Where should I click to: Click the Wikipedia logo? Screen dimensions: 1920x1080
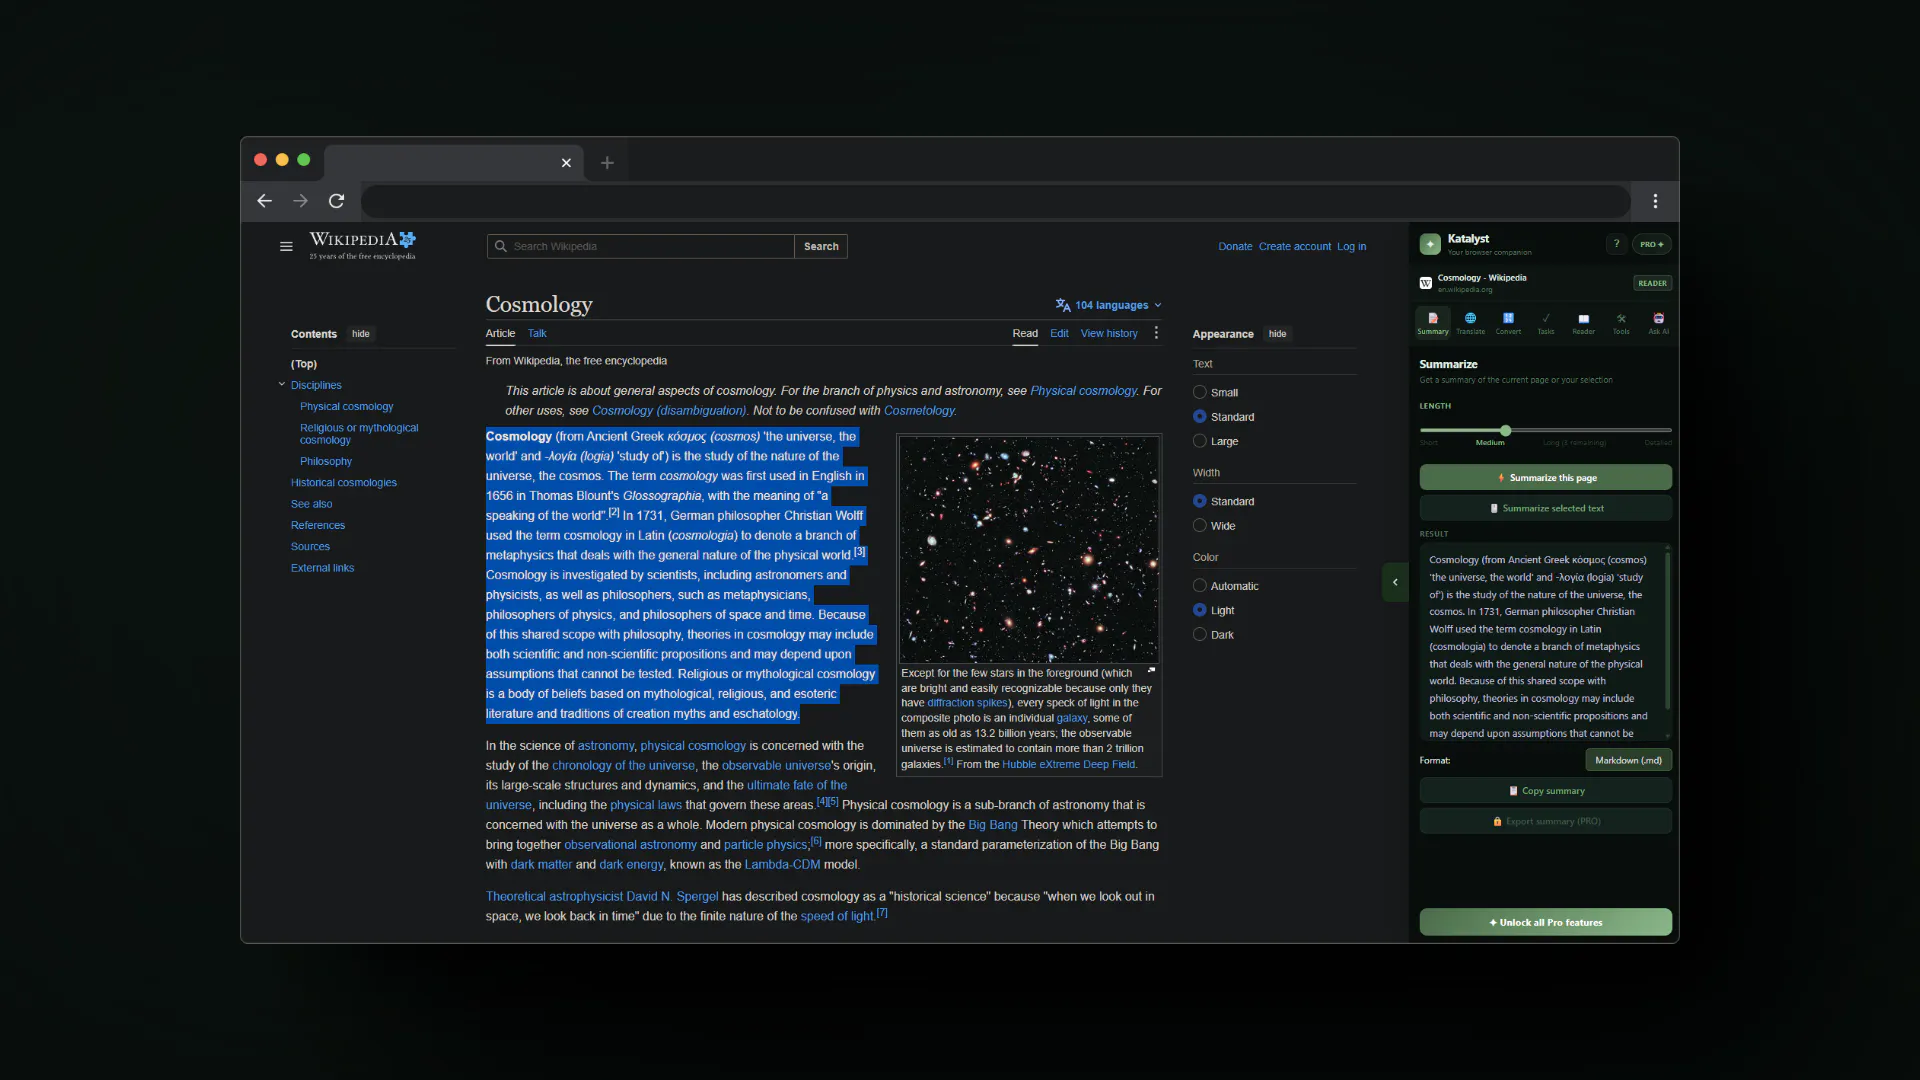pyautogui.click(x=362, y=245)
